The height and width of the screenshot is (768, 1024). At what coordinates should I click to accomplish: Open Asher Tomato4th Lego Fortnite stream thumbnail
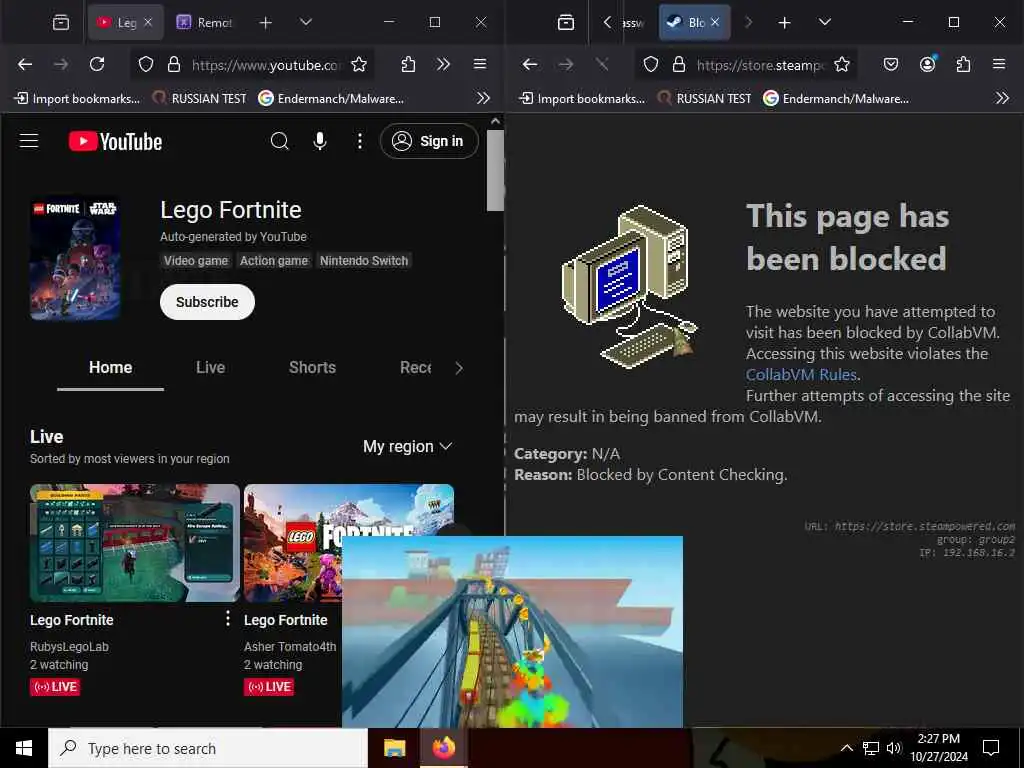coord(293,543)
